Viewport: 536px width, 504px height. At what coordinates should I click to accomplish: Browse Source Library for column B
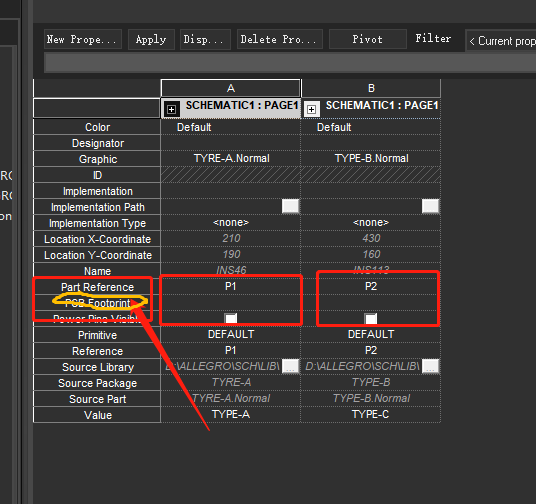(x=430, y=366)
